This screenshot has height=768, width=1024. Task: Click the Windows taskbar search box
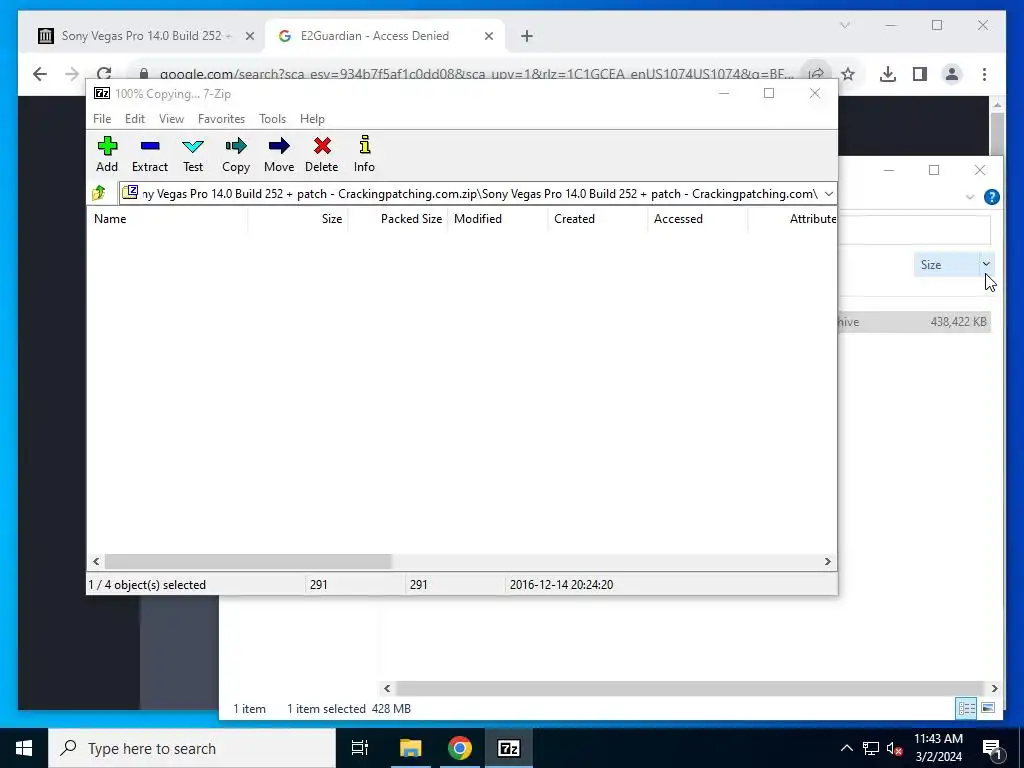pyautogui.click(x=192, y=748)
